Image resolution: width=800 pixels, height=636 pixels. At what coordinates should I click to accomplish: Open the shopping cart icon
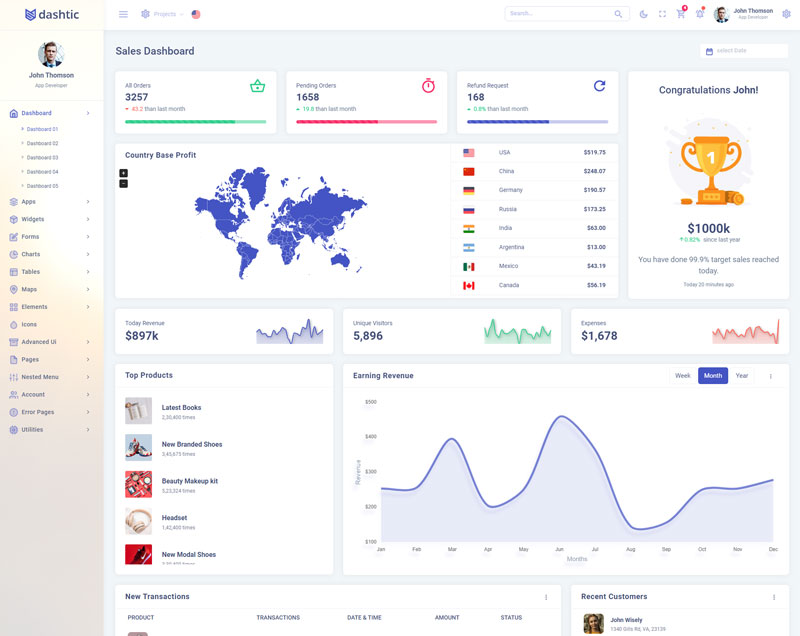[x=681, y=14]
